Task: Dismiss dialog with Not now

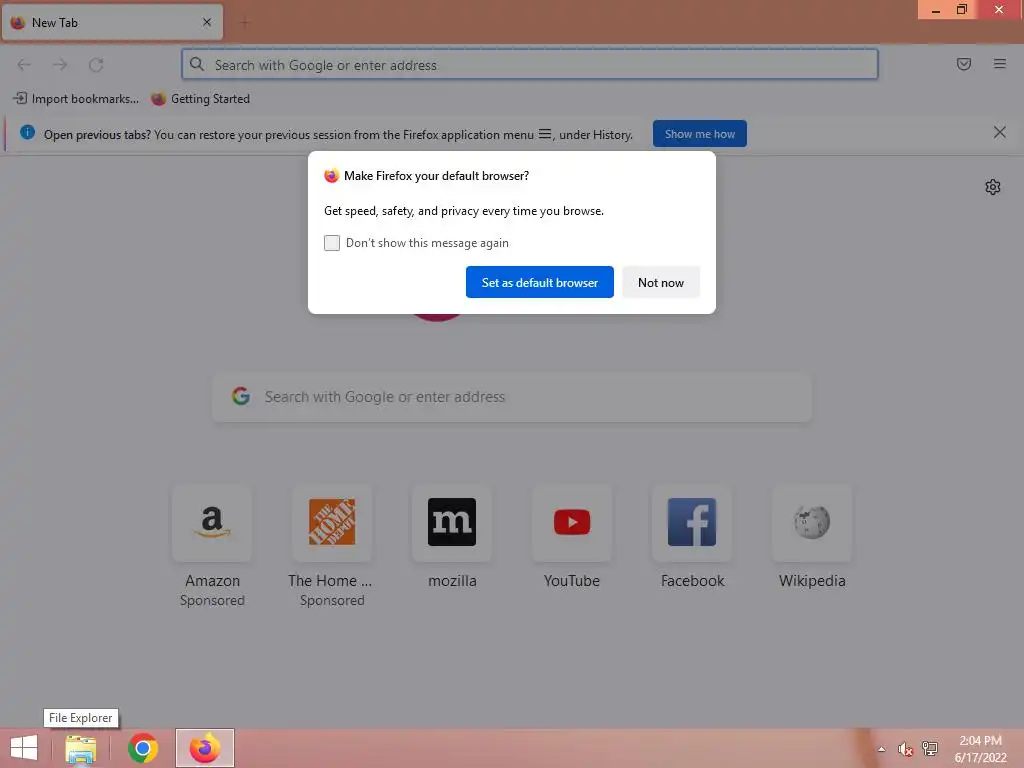Action: tap(661, 282)
